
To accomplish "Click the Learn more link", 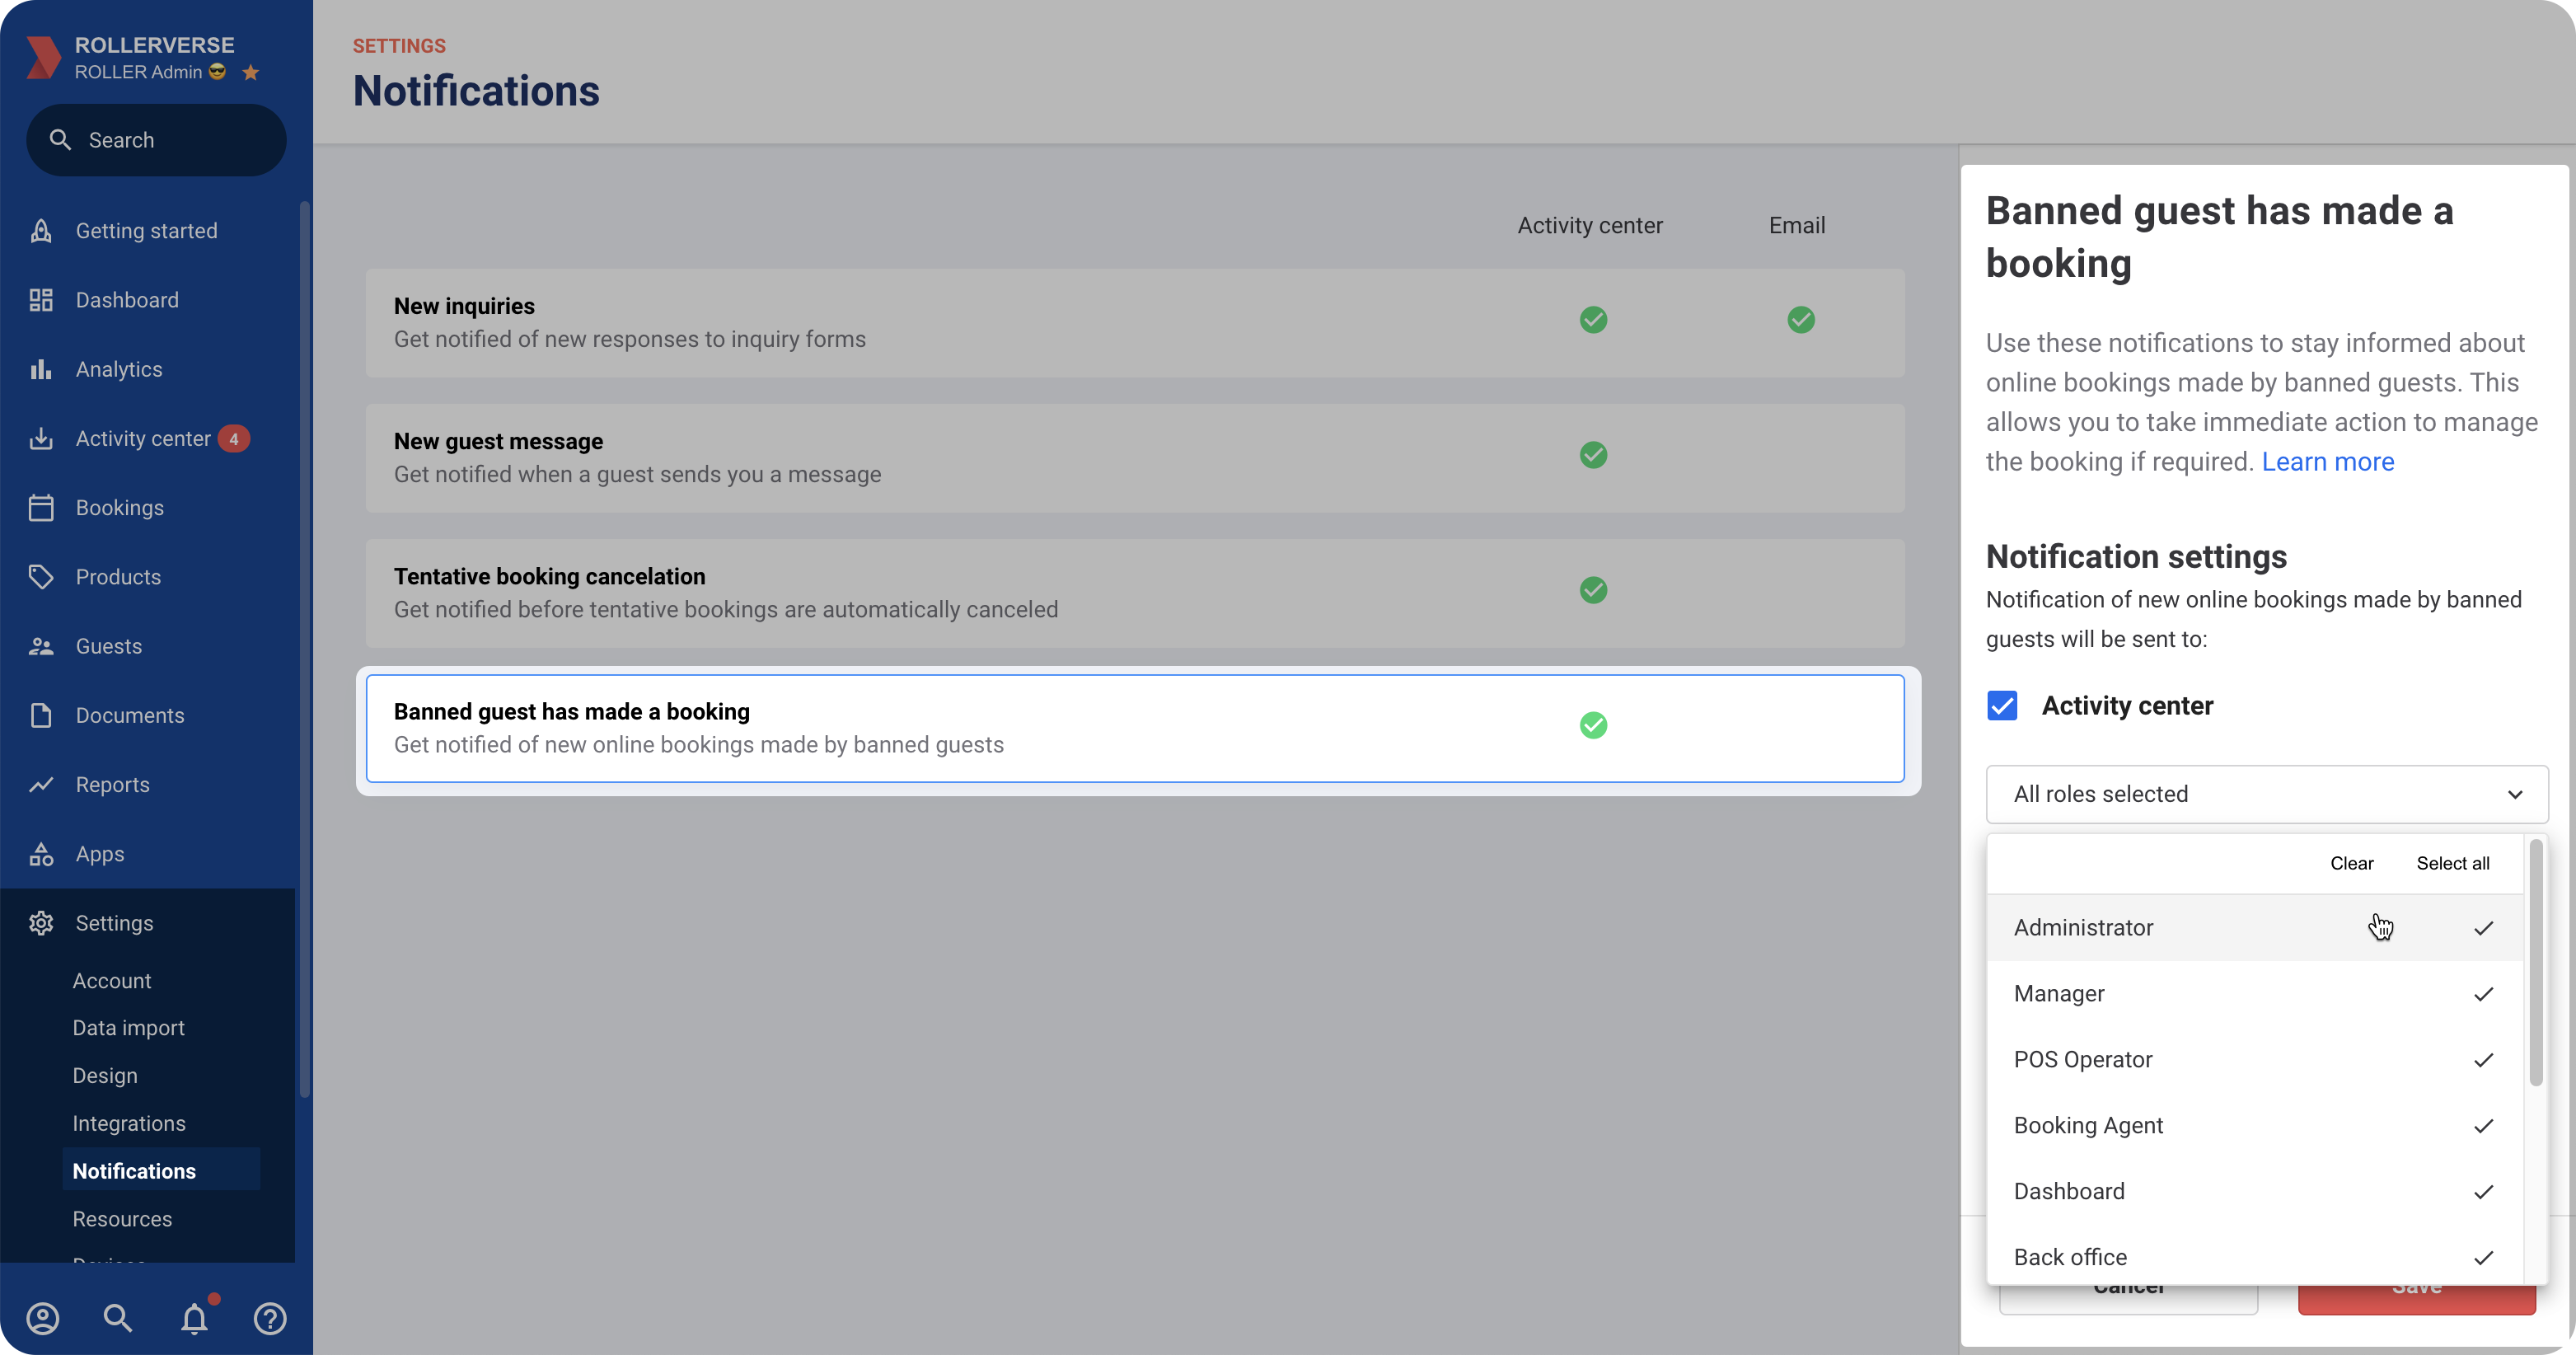I will (x=2327, y=462).
